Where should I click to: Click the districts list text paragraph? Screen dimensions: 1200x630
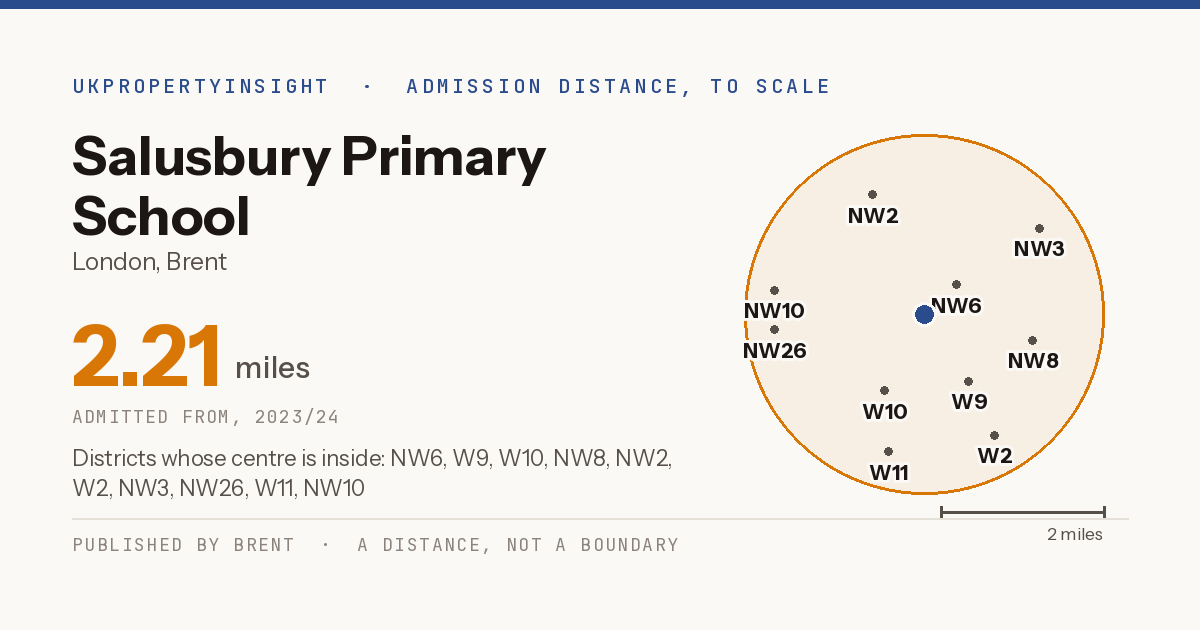pyautogui.click(x=372, y=473)
